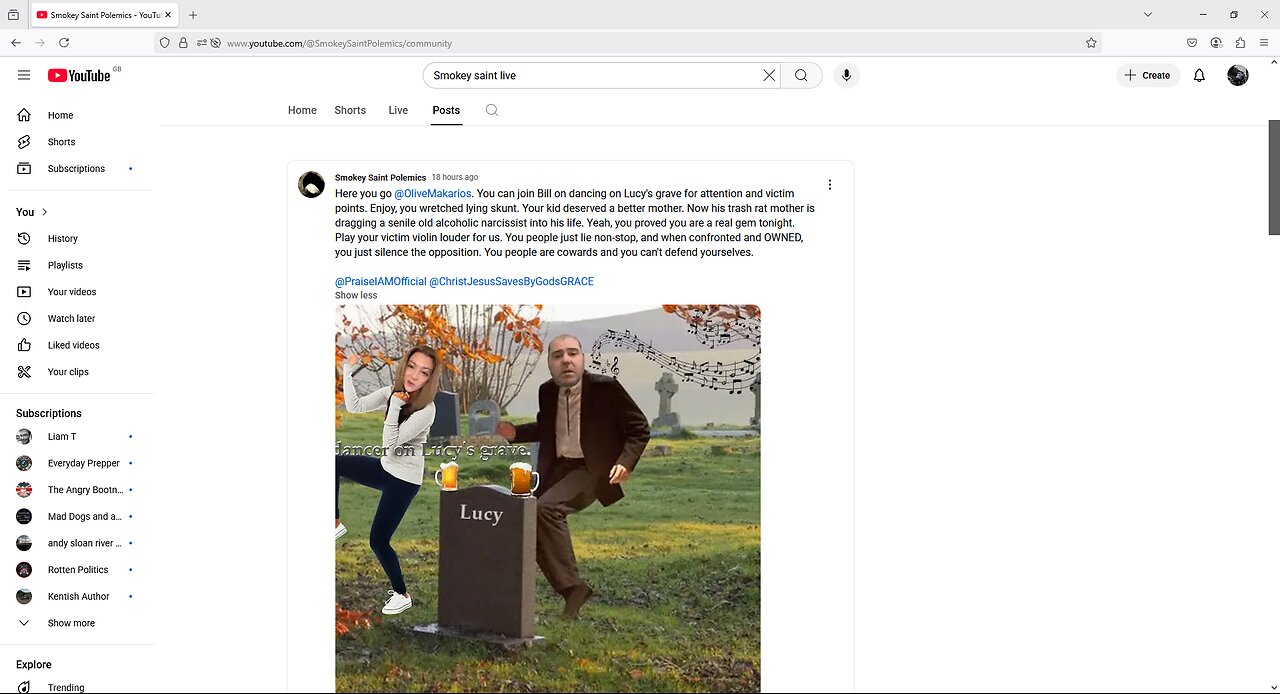The width and height of the screenshot is (1280, 694).
Task: Open the 18 hours ago timestamp
Action: (455, 178)
